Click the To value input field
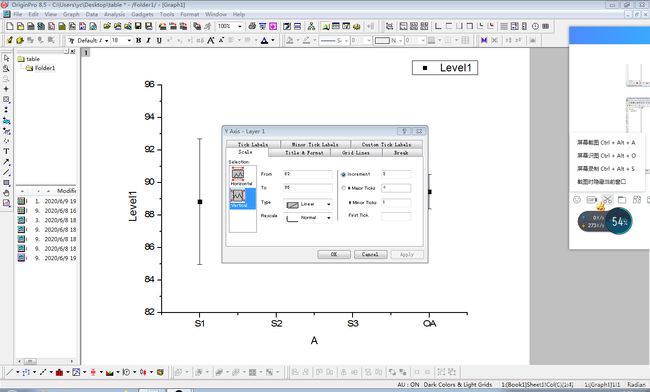This screenshot has width=650, height=392. pos(308,188)
